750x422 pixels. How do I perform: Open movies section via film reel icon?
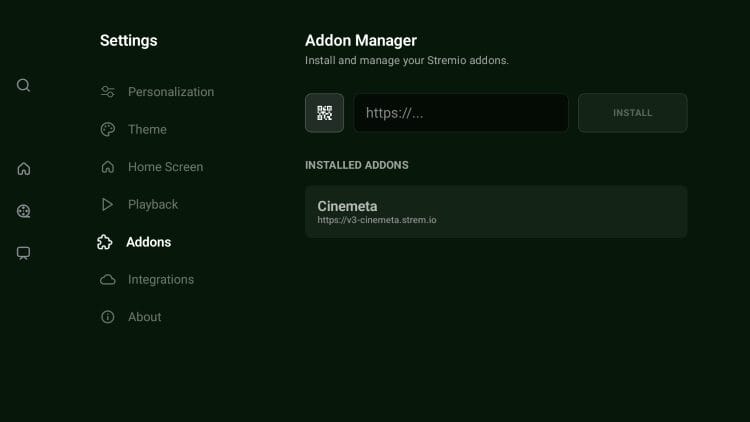pos(23,211)
